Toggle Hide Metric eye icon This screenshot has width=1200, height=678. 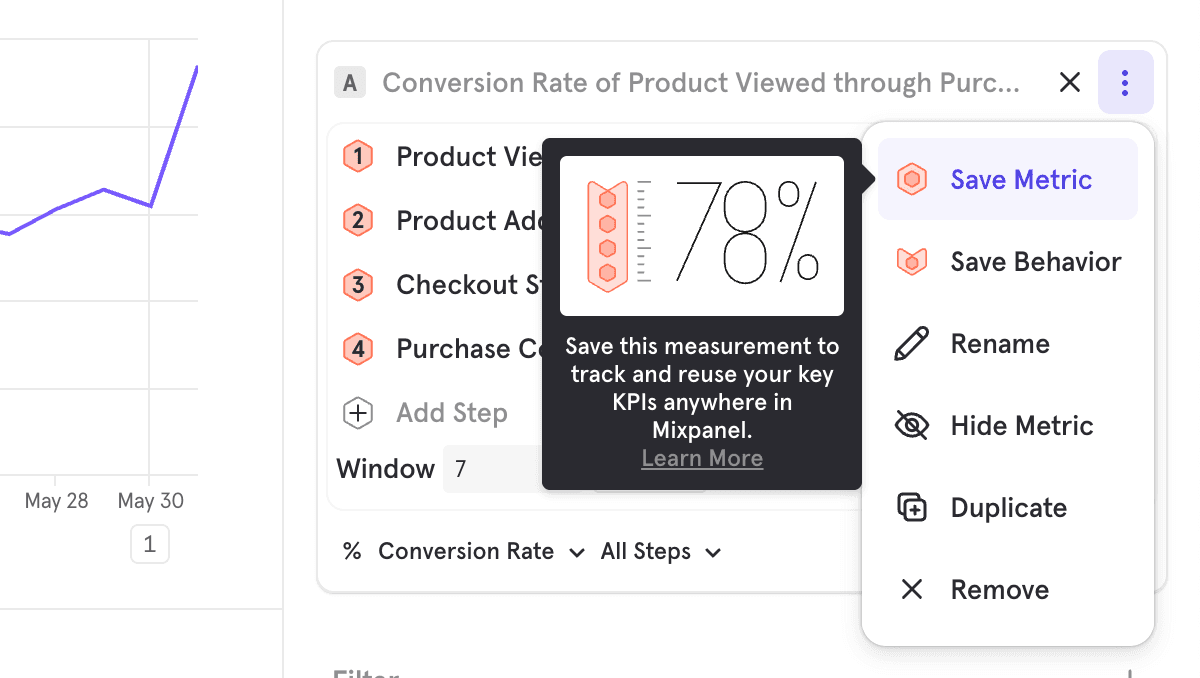tap(911, 426)
